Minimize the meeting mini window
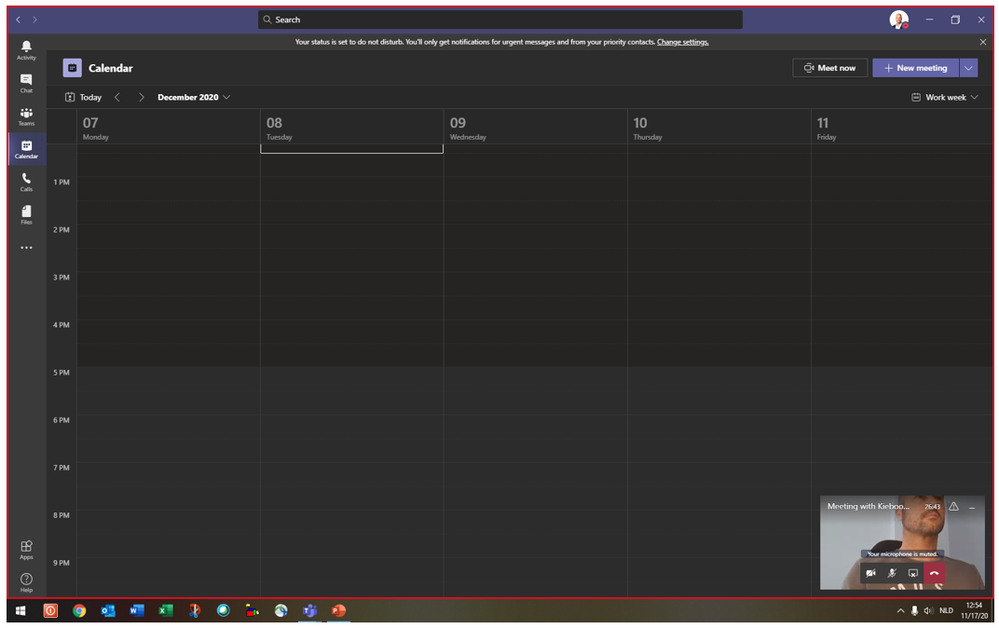The width and height of the screenshot is (999, 628). (x=972, y=508)
